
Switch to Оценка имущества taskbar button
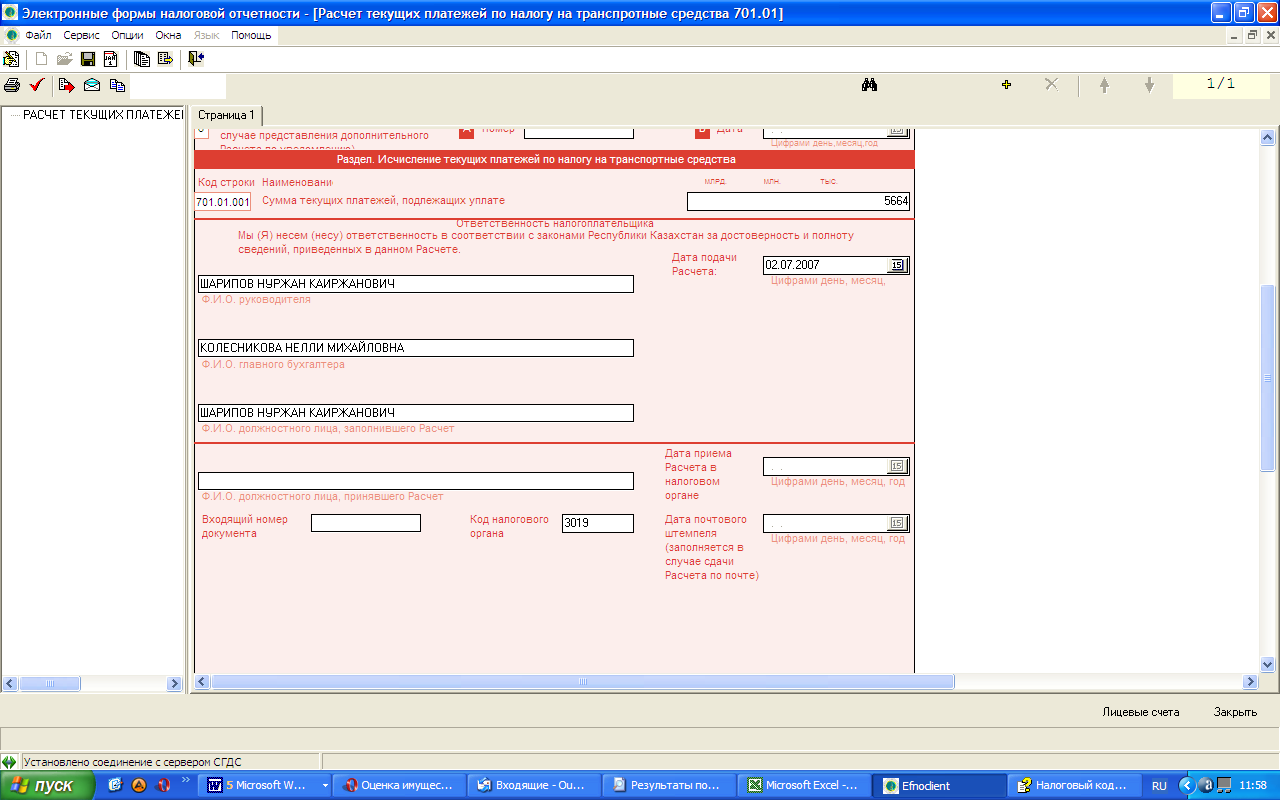coord(399,786)
